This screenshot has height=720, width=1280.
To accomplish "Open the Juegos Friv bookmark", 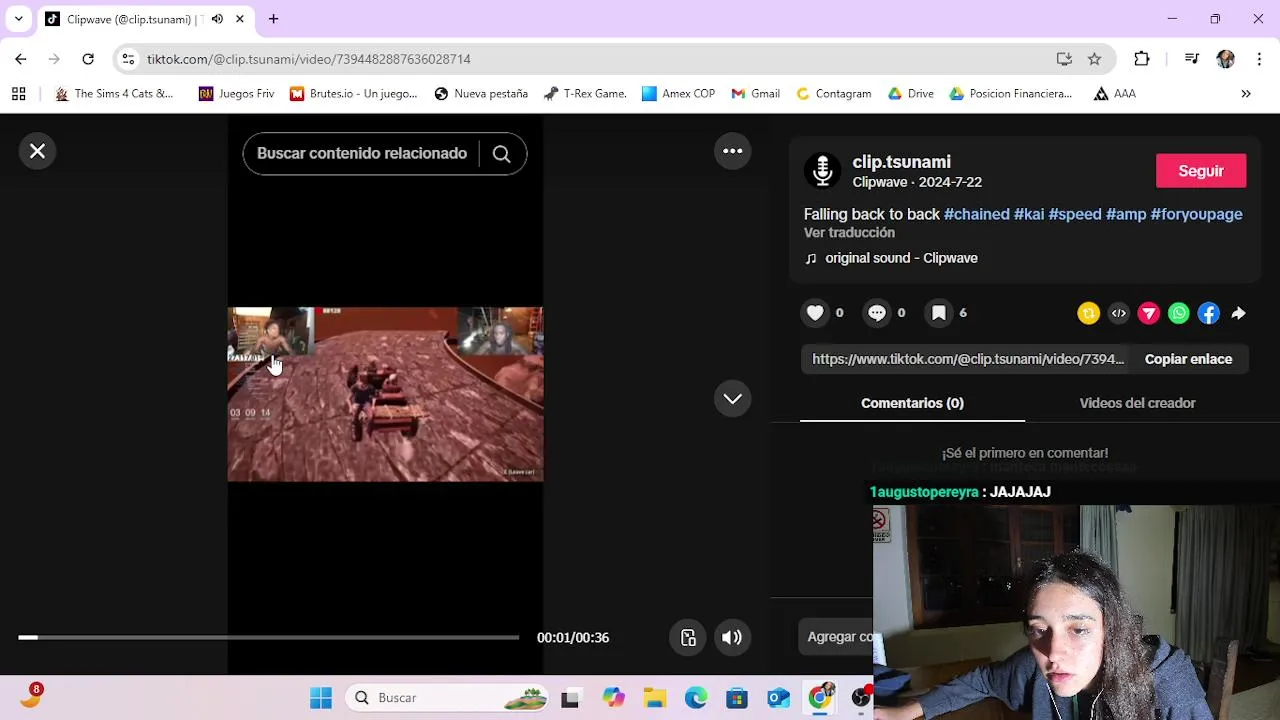I will [236, 93].
